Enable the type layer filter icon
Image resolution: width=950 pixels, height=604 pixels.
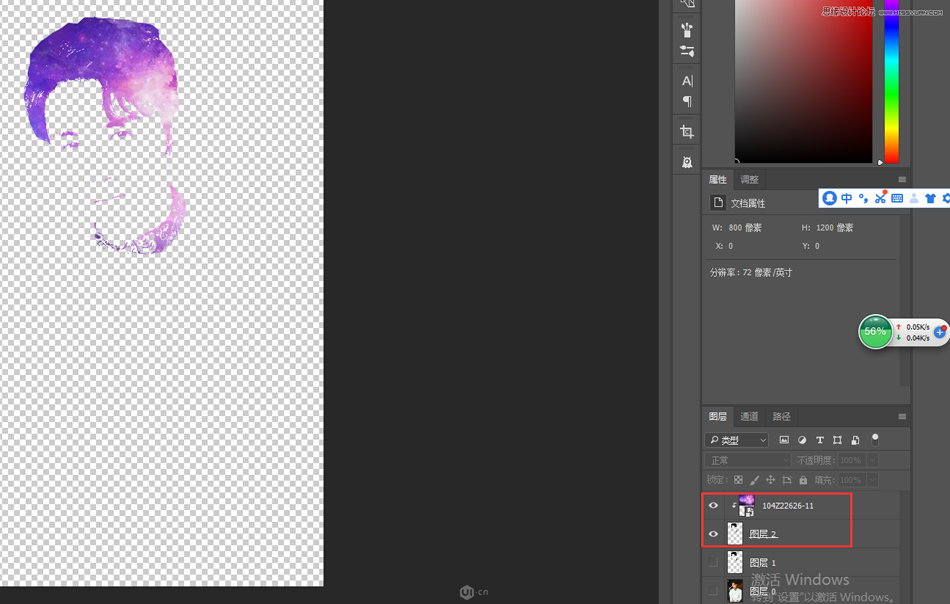tap(820, 440)
